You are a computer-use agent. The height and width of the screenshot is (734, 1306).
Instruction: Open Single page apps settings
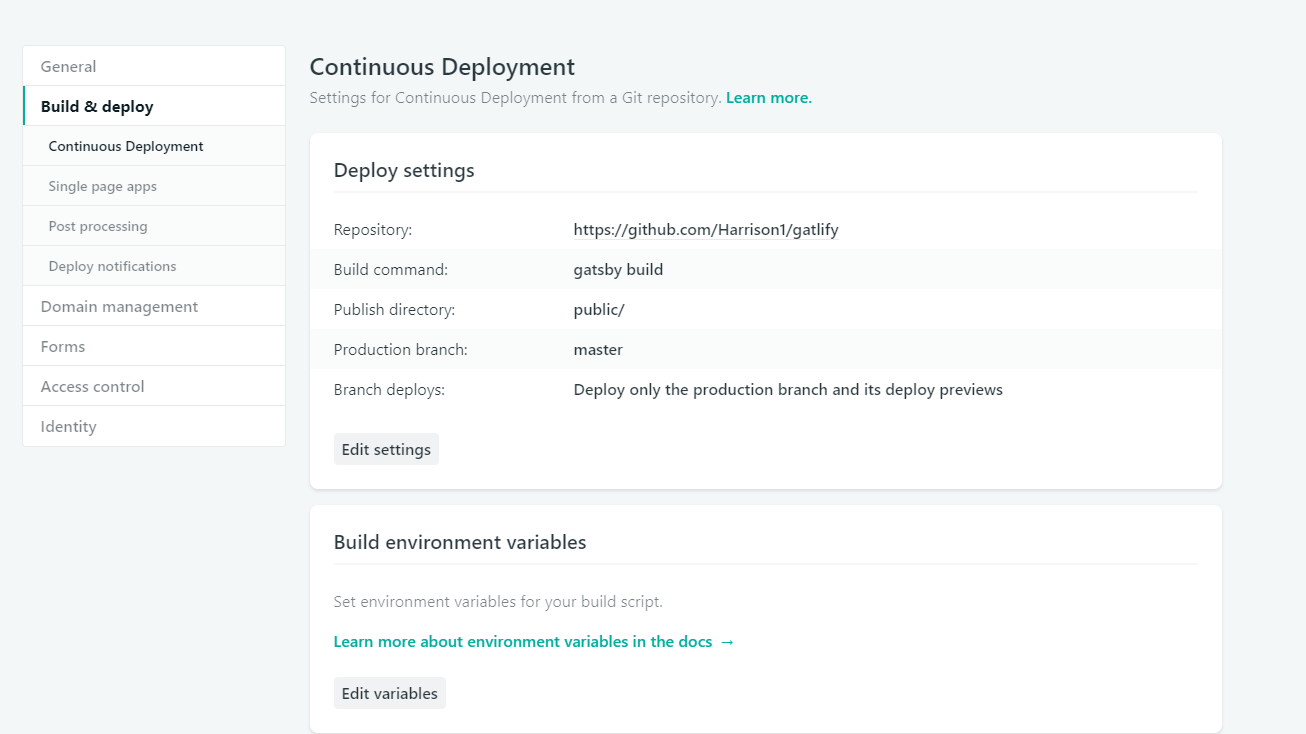(x=102, y=187)
